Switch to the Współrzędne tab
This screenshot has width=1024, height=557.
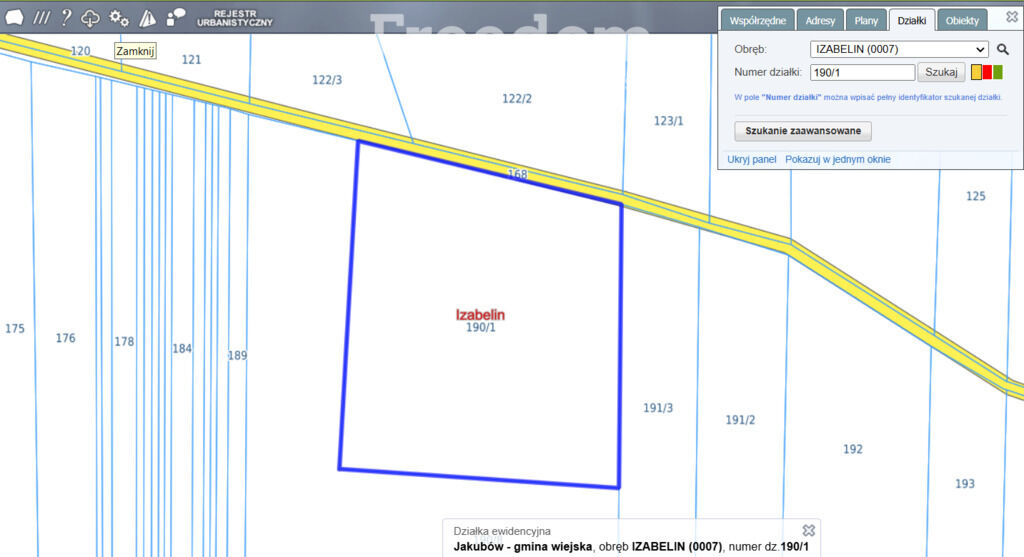758,20
